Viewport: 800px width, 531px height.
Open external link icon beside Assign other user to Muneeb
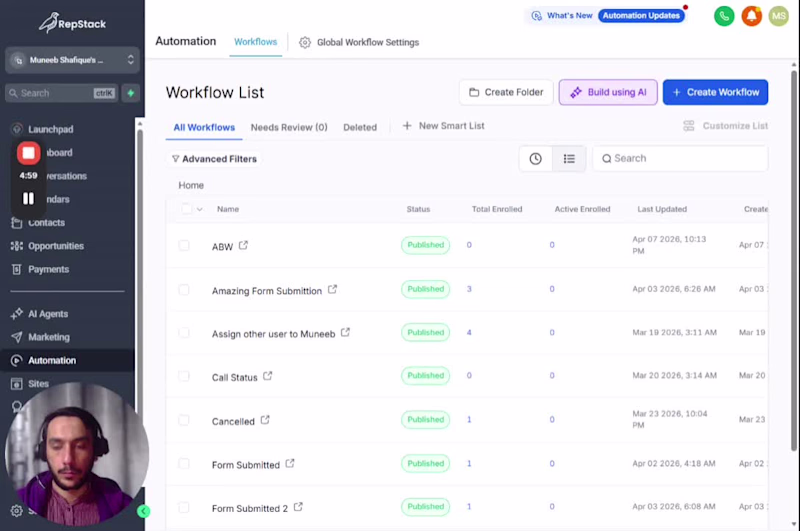(345, 333)
